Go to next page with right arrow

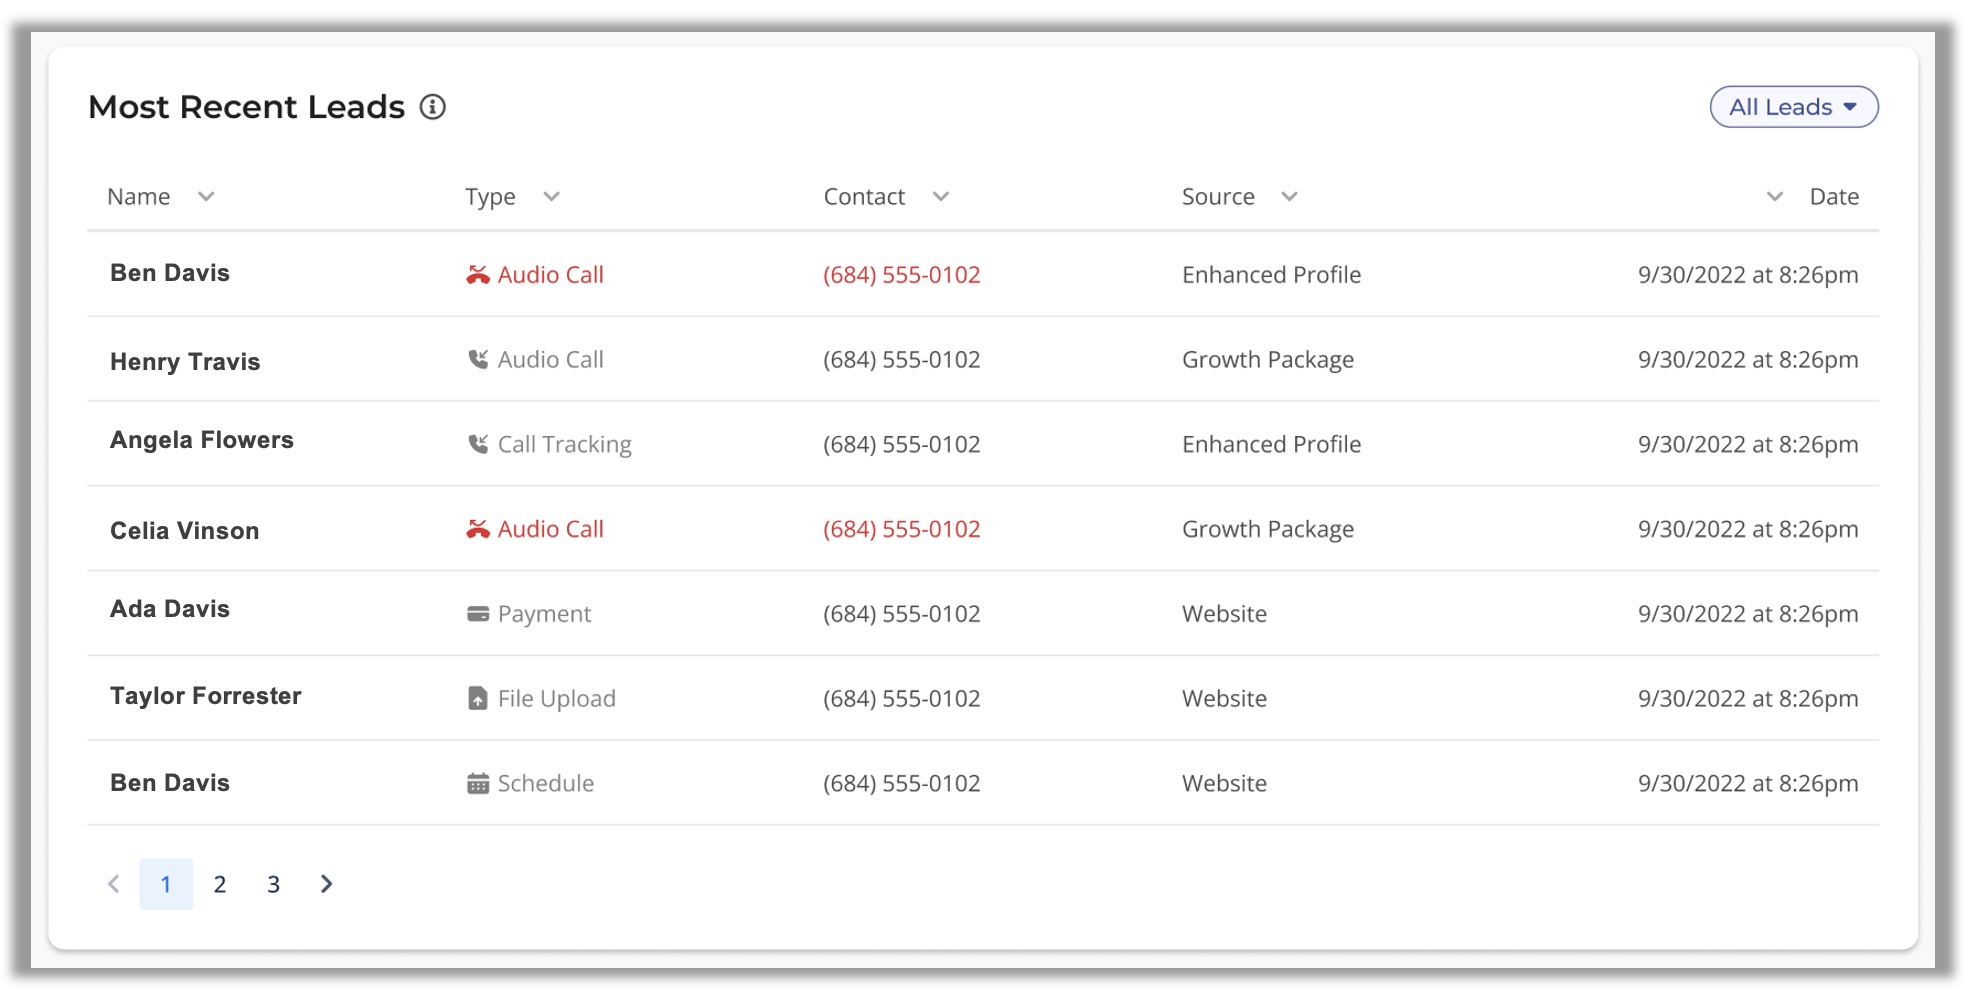[326, 884]
